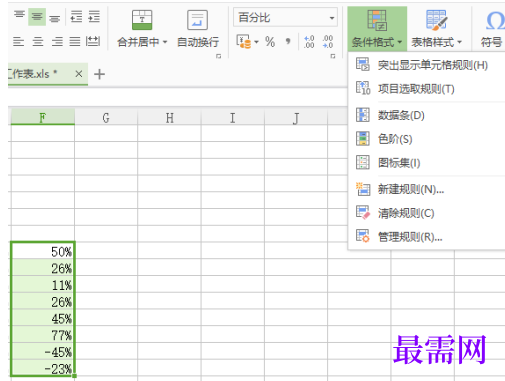Click the cell containing 45%
This screenshot has width=505, height=381.
click(x=43, y=318)
